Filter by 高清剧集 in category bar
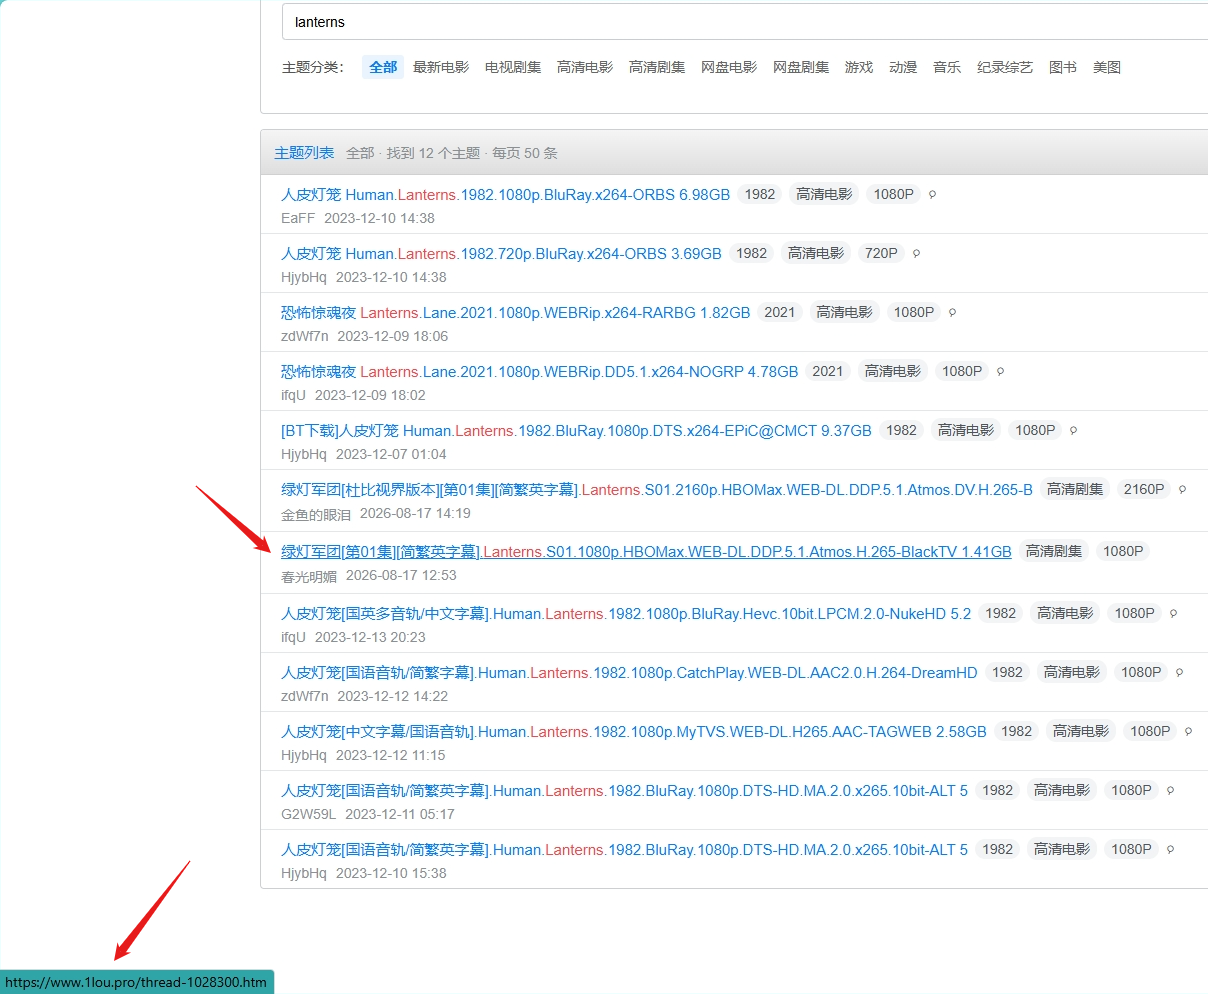This screenshot has height=994, width=1208. [657, 67]
